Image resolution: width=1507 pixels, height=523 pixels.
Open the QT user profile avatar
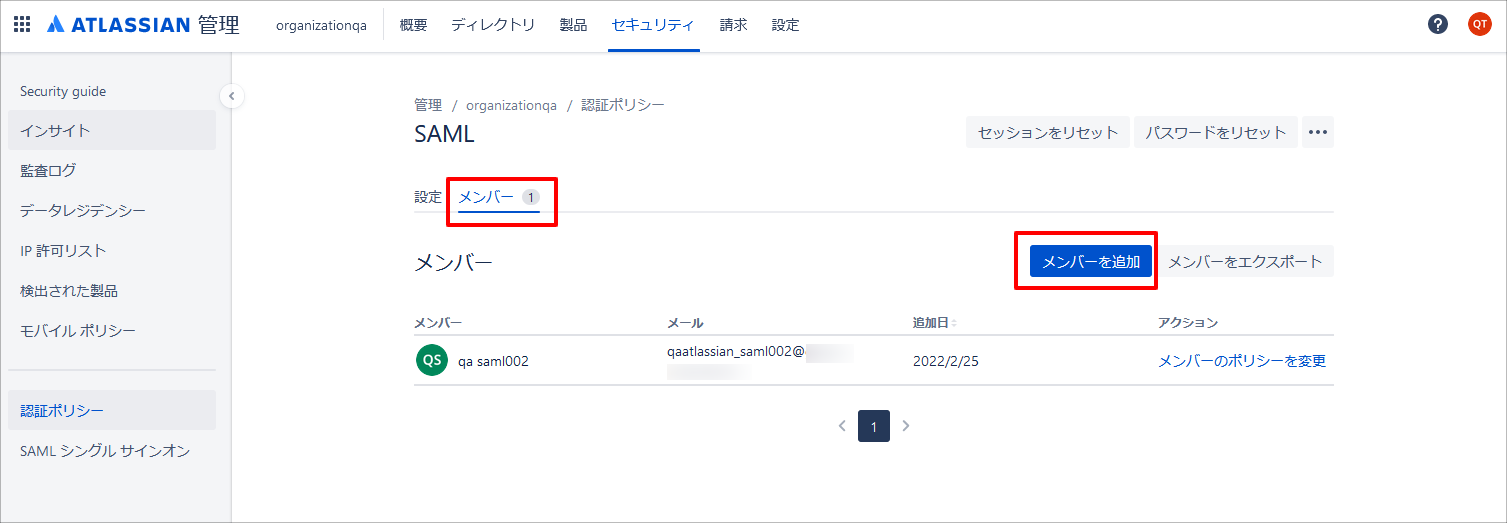pos(1480,25)
